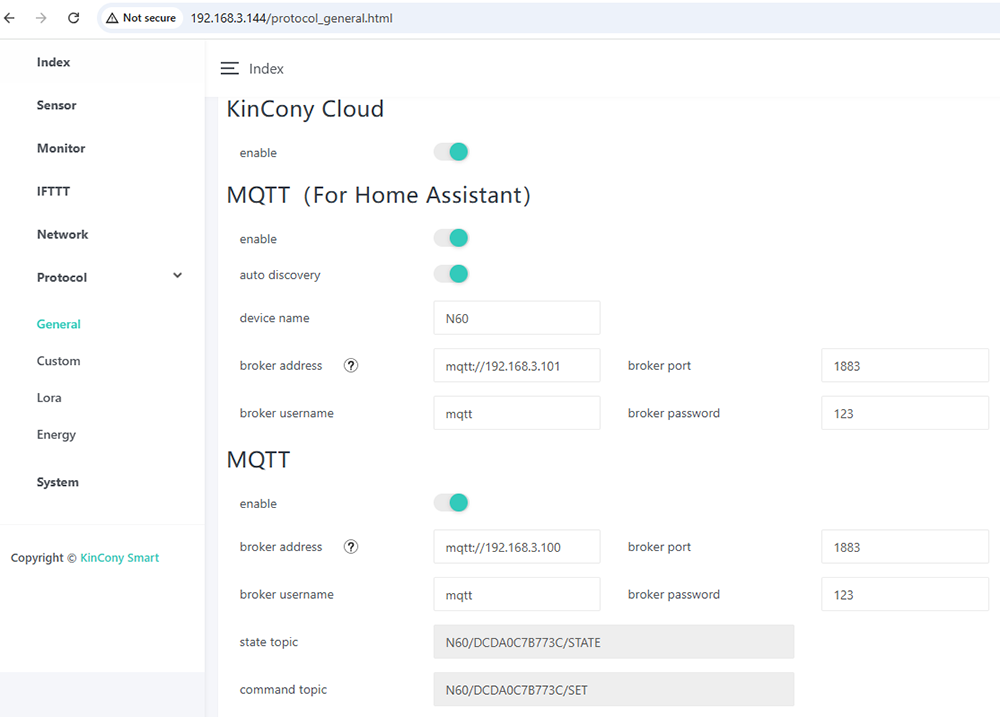This screenshot has width=1000, height=717.
Task: Open the Sensor sidebar menu
Action: coord(57,105)
